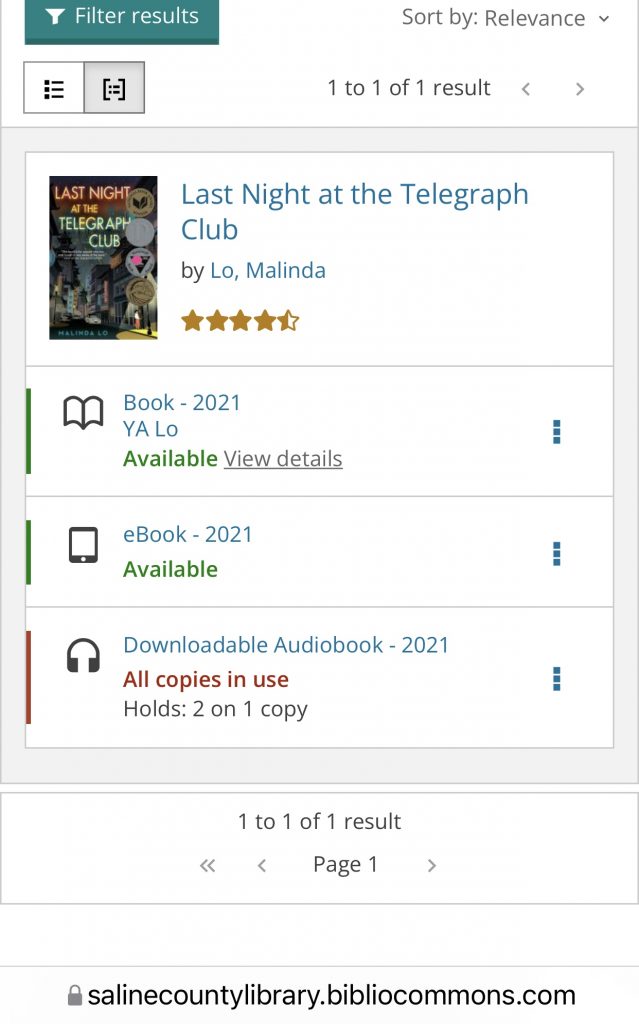Select the eBook - 2021 format
Image resolution: width=639 pixels, height=1024 pixels.
pos(188,534)
